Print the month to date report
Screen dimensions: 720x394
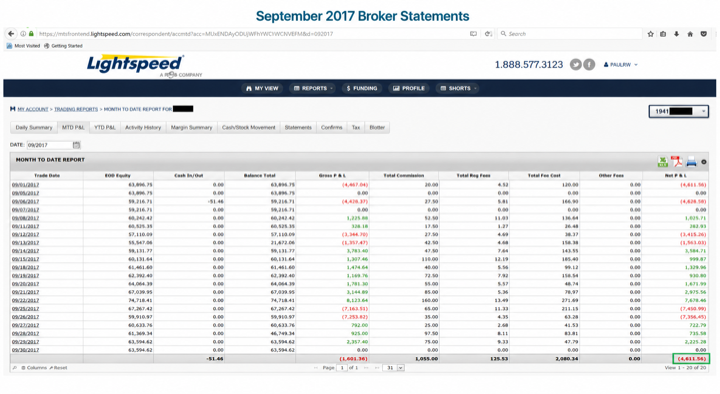point(691,162)
